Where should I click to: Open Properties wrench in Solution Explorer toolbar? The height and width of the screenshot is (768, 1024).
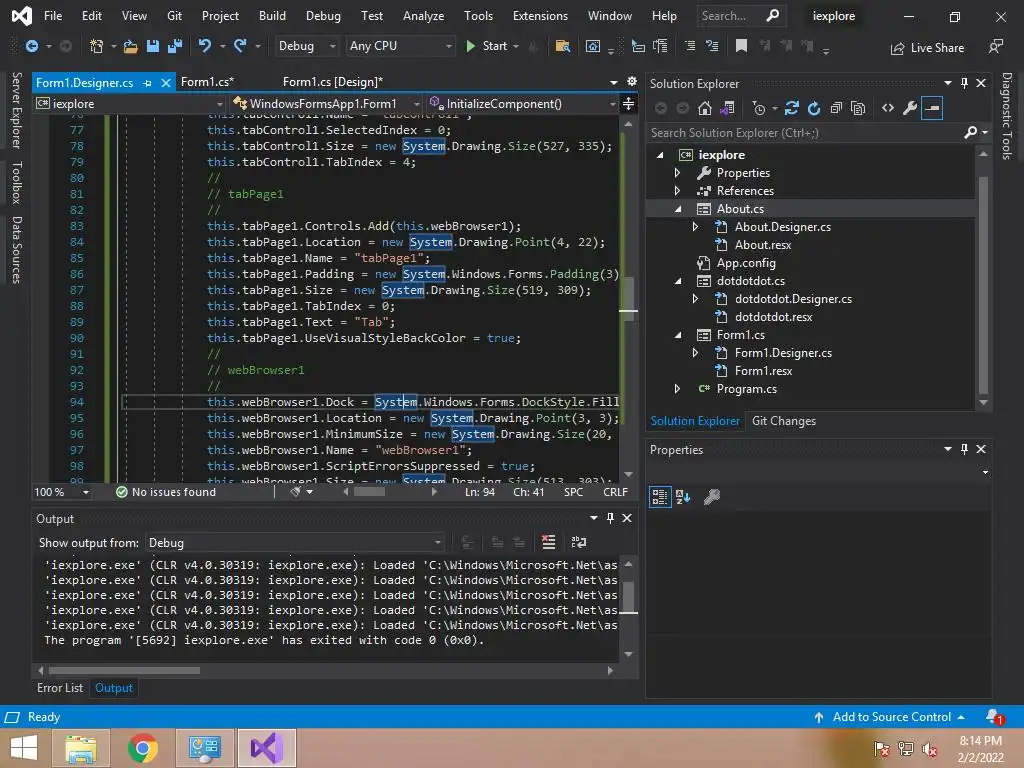(910, 108)
